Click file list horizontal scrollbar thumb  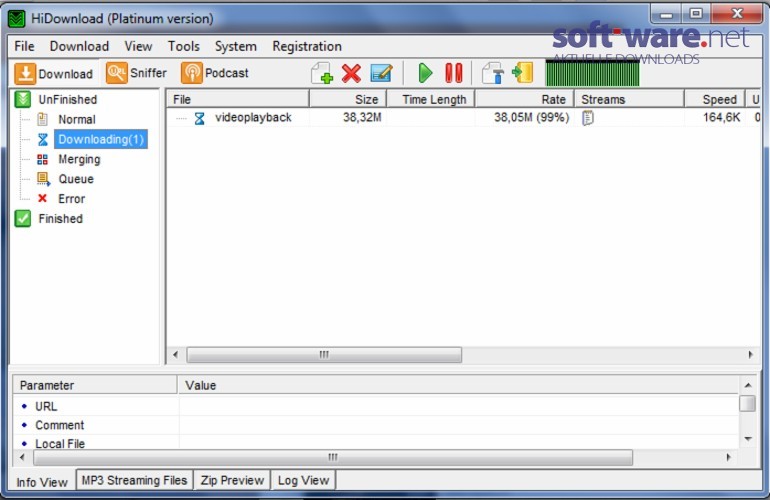pyautogui.click(x=324, y=355)
